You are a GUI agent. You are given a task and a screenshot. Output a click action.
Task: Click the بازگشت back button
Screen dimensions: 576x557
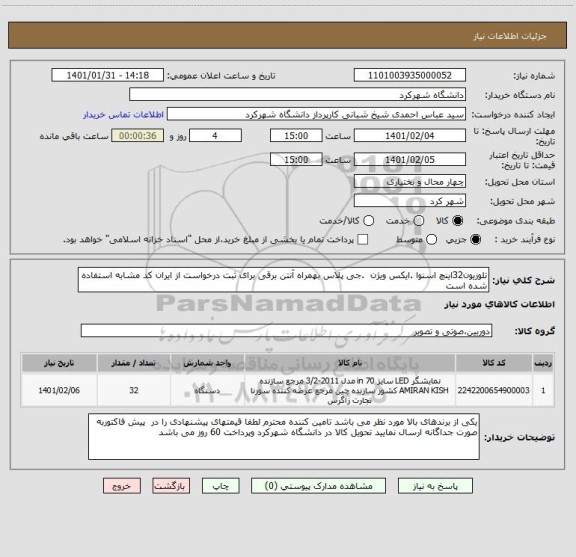point(171,486)
